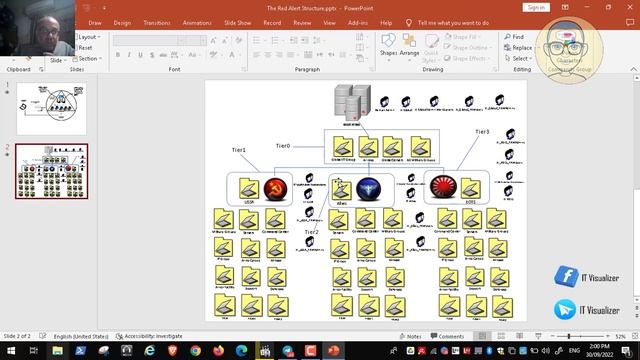
Task: Open the View ribbon tab
Action: coord(329,23)
